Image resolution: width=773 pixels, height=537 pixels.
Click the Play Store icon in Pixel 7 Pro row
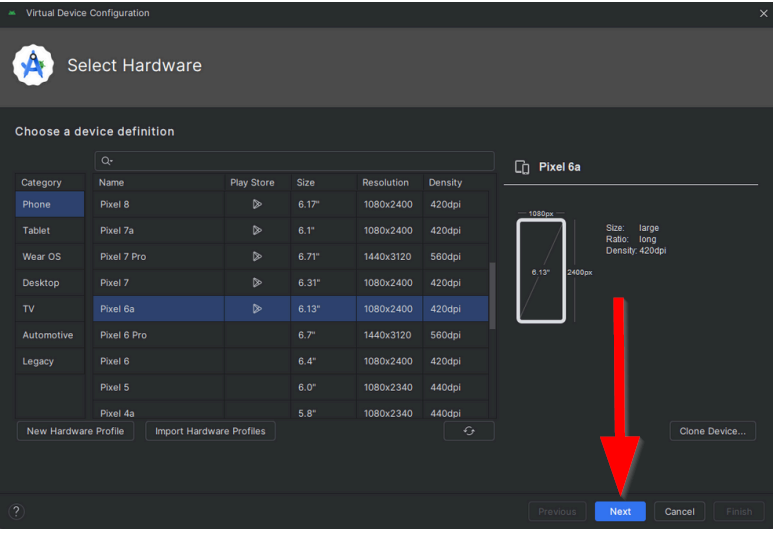point(257,256)
